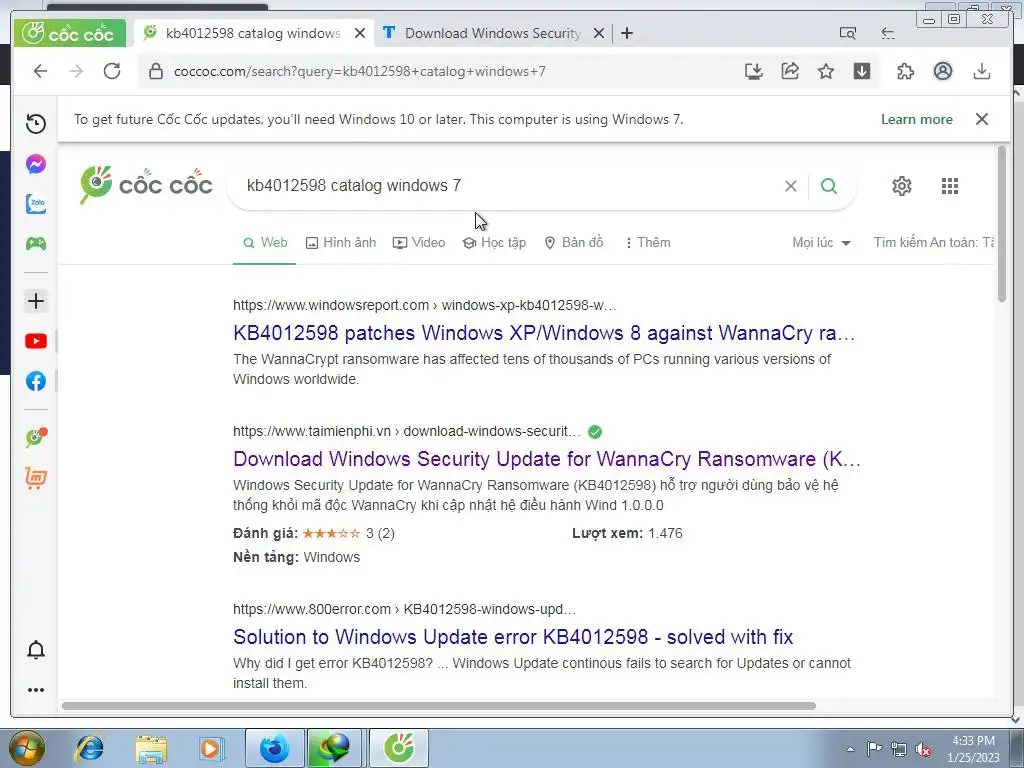Click the lock site info icon
Image resolution: width=1024 pixels, height=768 pixels.
click(x=155, y=71)
